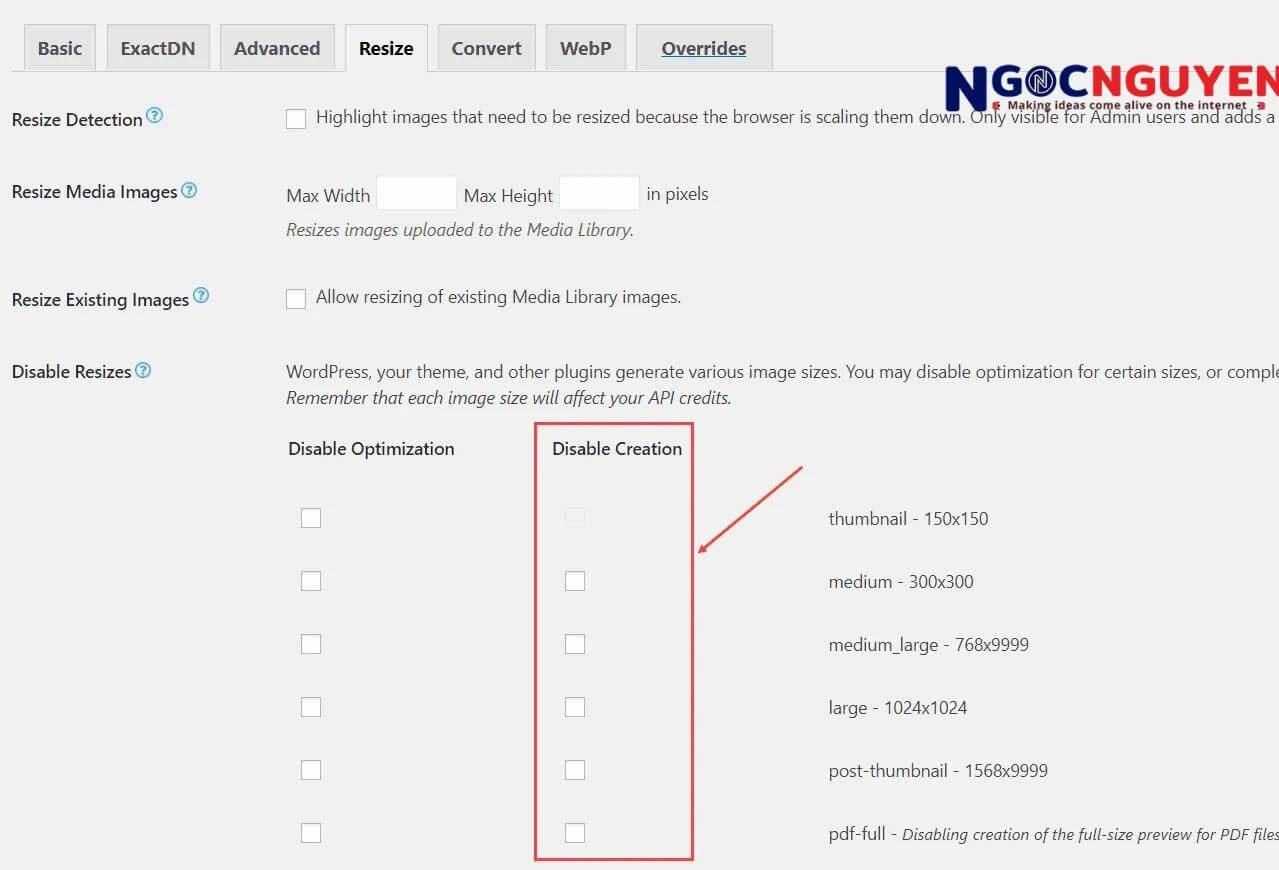
Task: Disable optimization for pdf-full size
Action: pyautogui.click(x=311, y=833)
